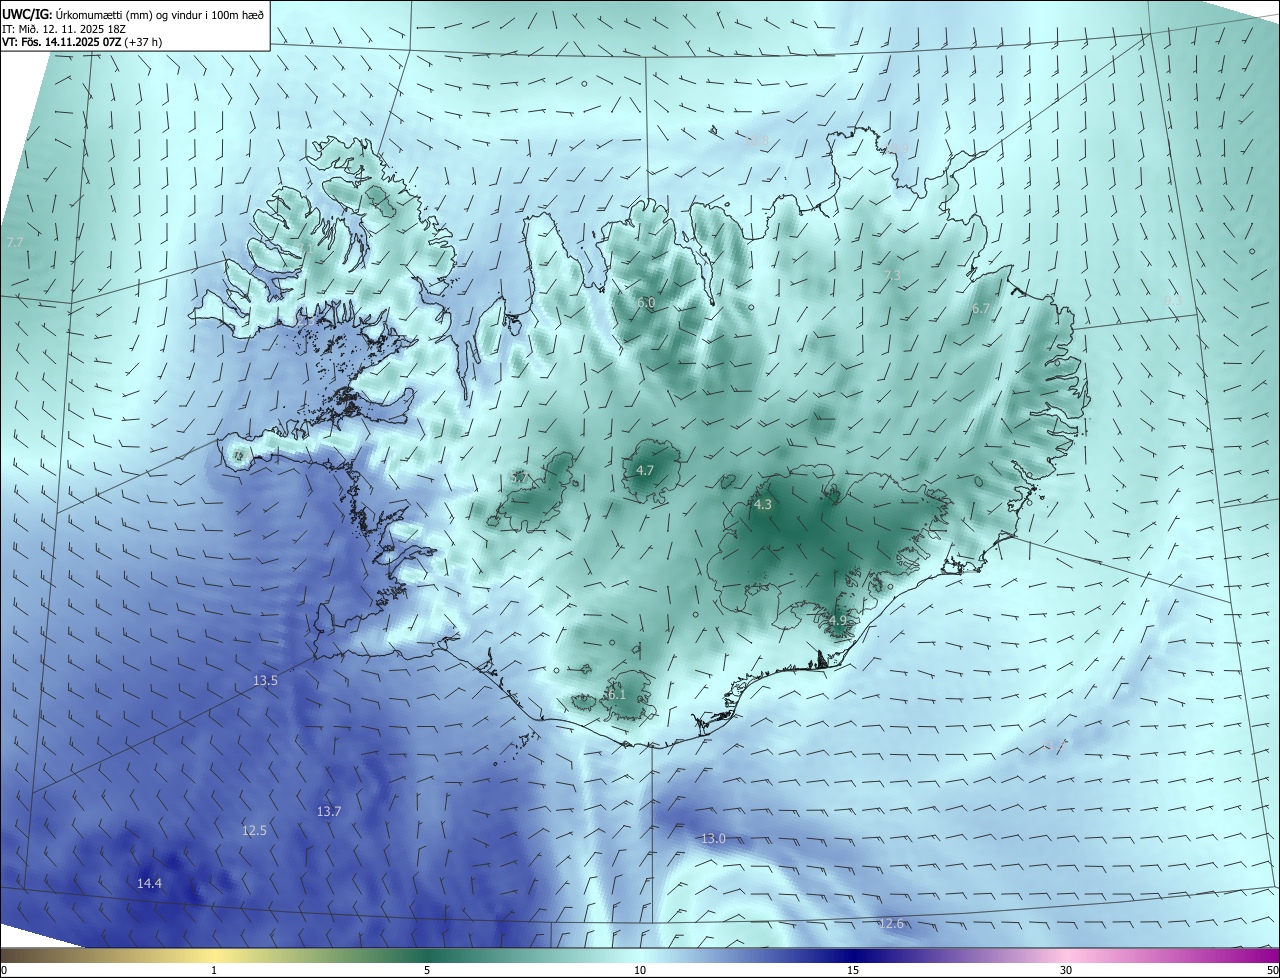Click the 0 tick on the colorbar
Screen dimensions: 1280x978
[x=4, y=970]
